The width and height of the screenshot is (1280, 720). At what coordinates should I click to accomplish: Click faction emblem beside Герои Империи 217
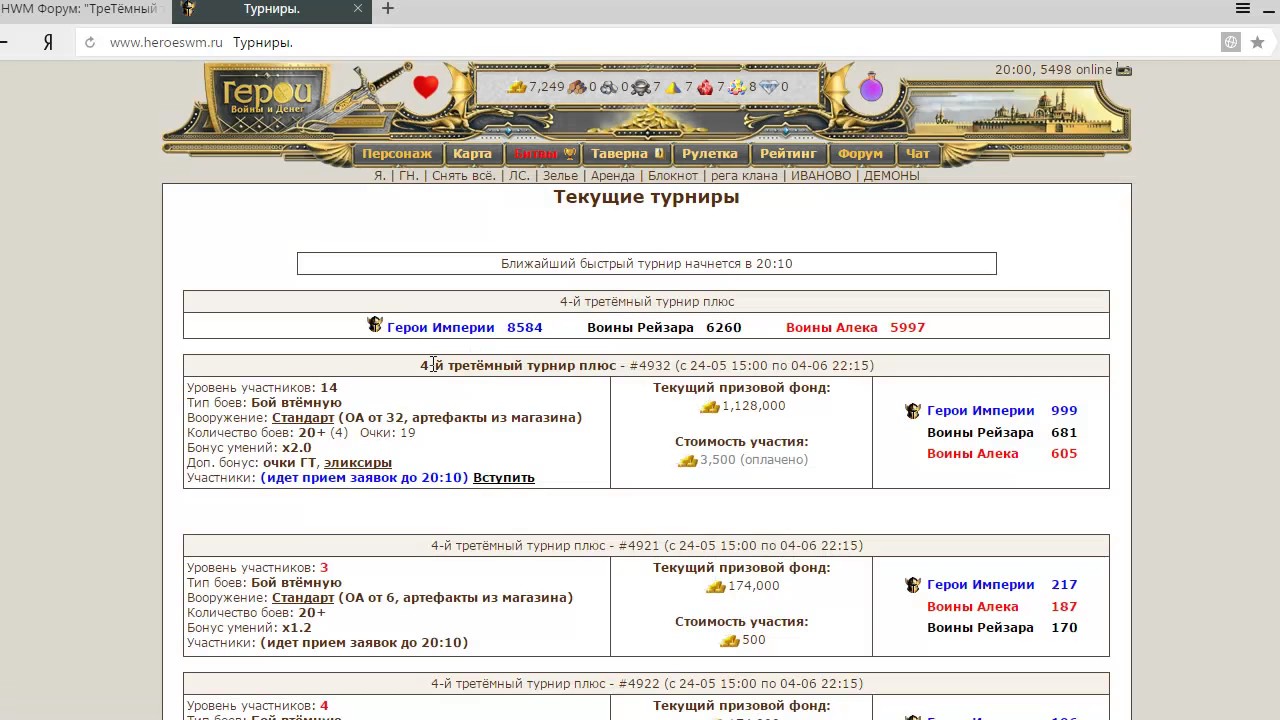(913, 585)
